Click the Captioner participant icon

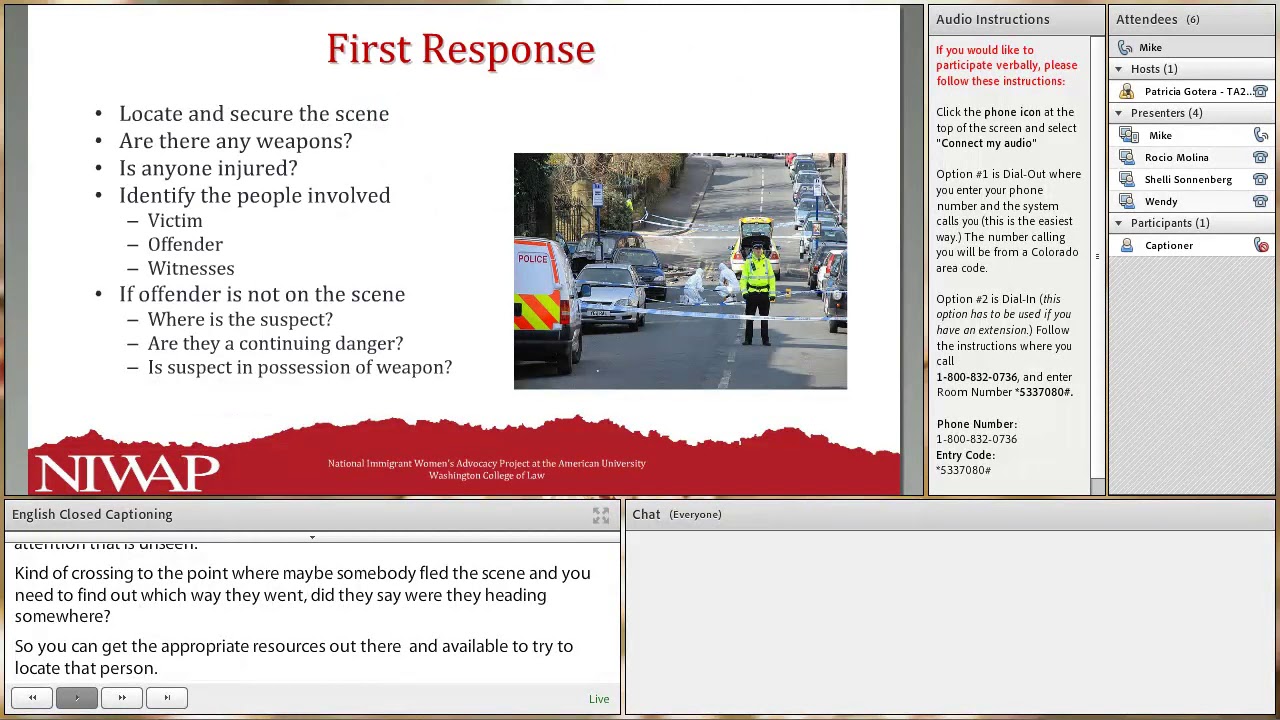tap(1127, 246)
